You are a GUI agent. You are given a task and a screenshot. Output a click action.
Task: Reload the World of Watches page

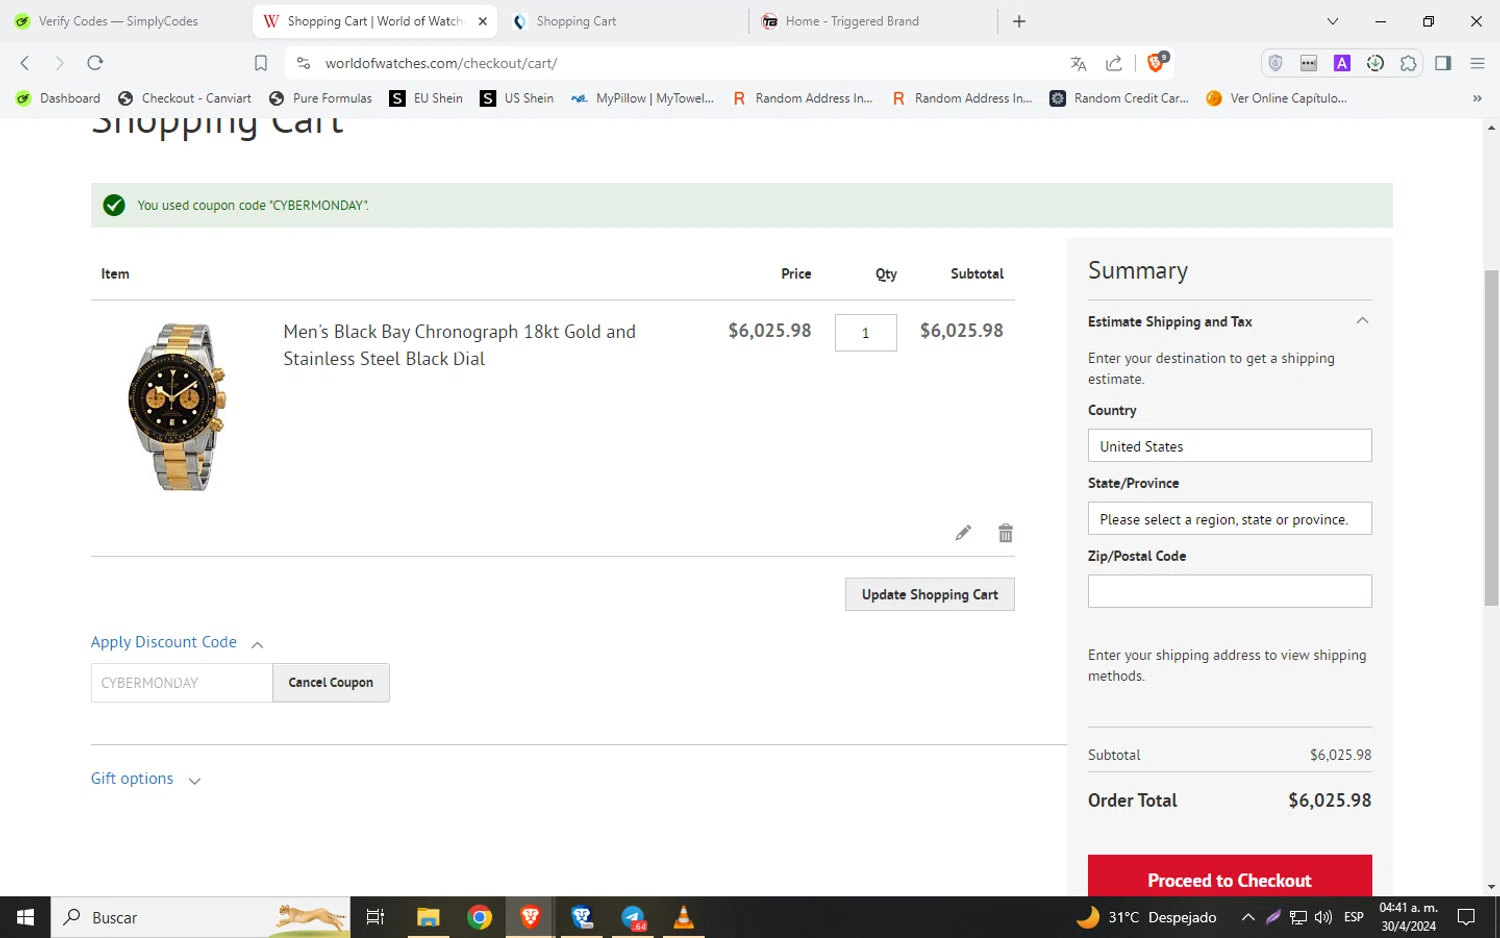(95, 63)
